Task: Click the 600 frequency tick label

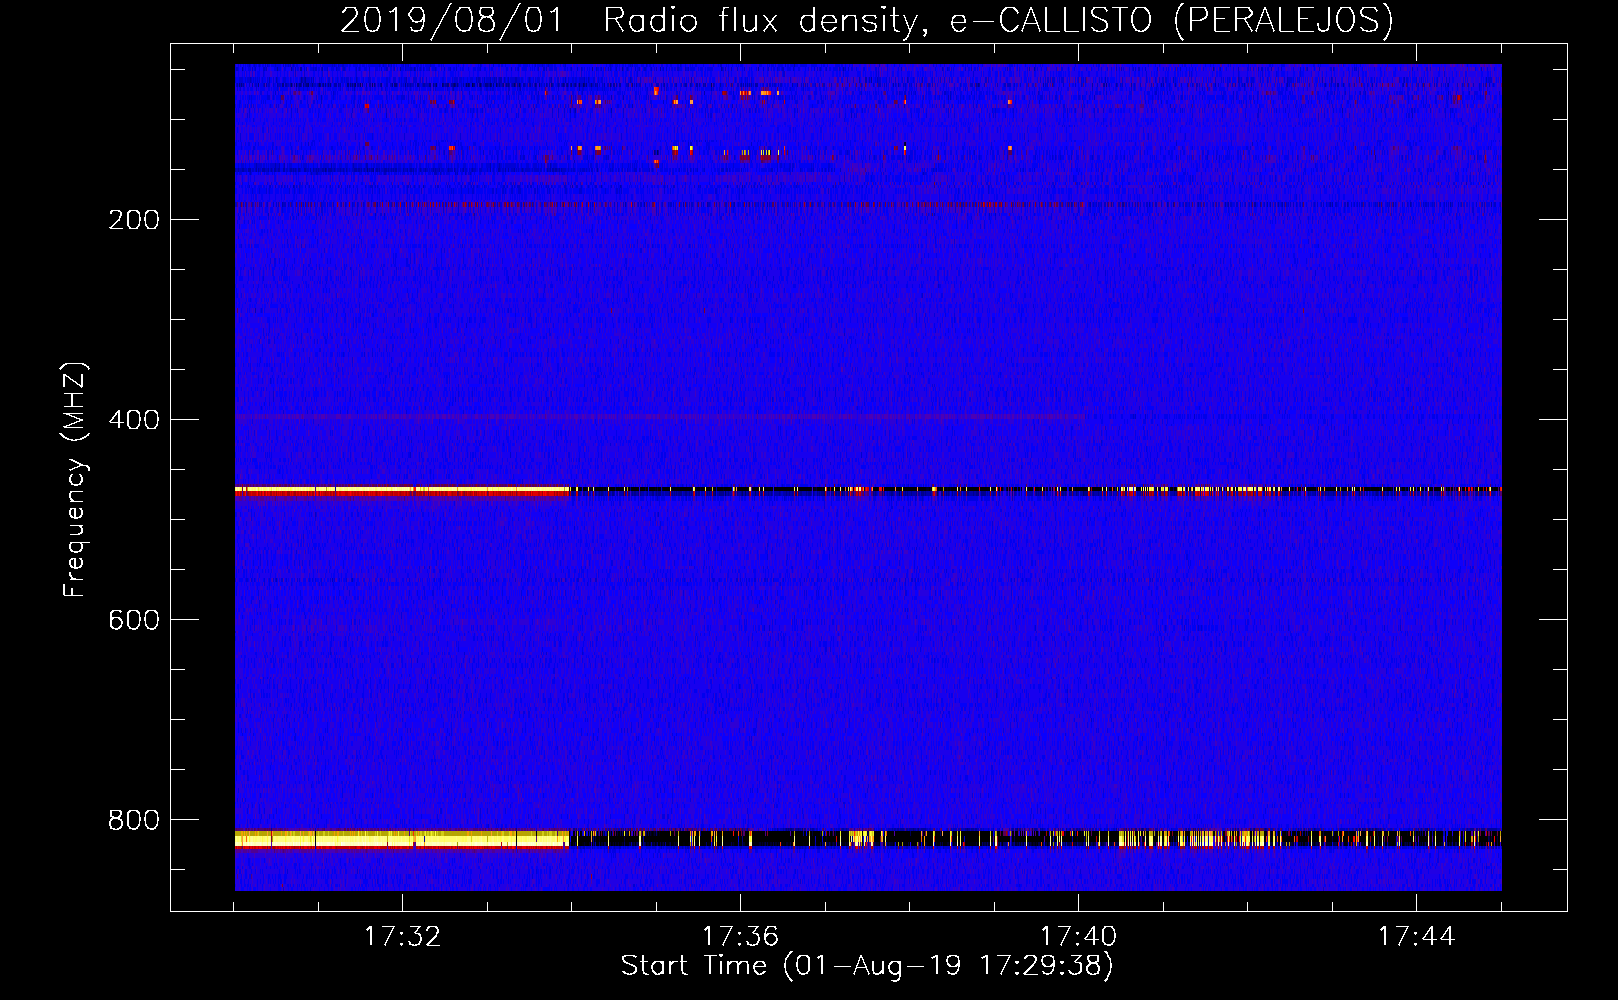Action: tap(134, 620)
